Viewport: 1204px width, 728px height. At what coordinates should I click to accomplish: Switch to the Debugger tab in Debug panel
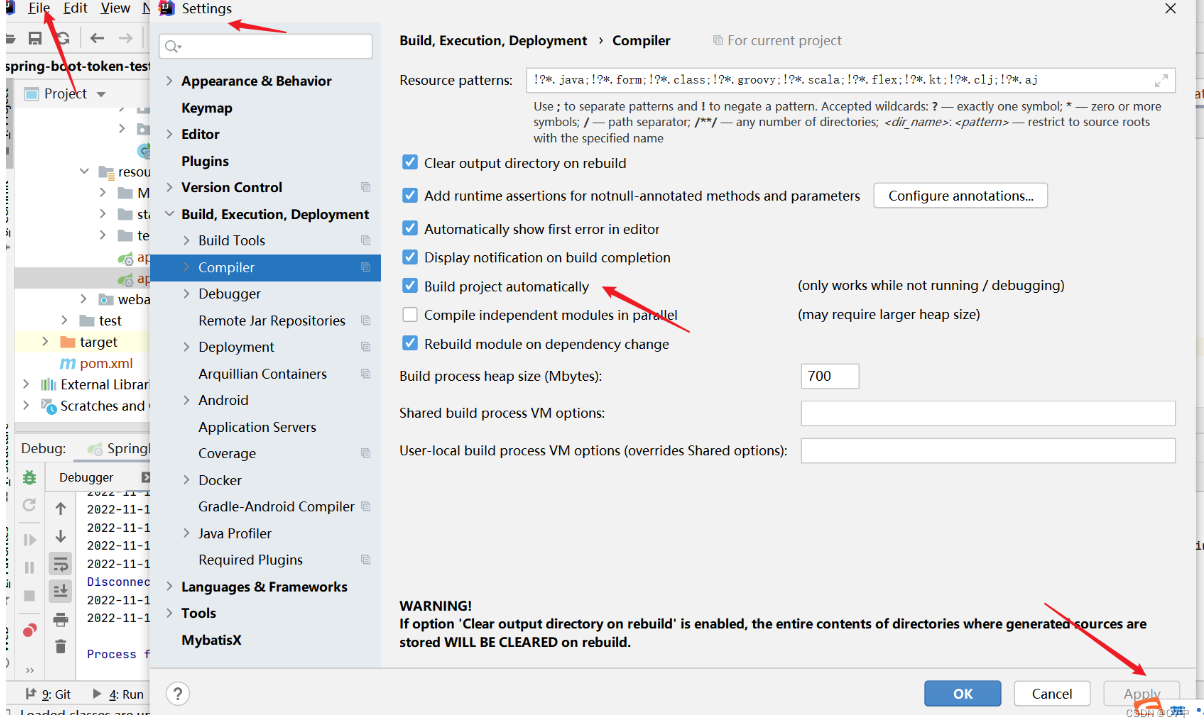(86, 478)
